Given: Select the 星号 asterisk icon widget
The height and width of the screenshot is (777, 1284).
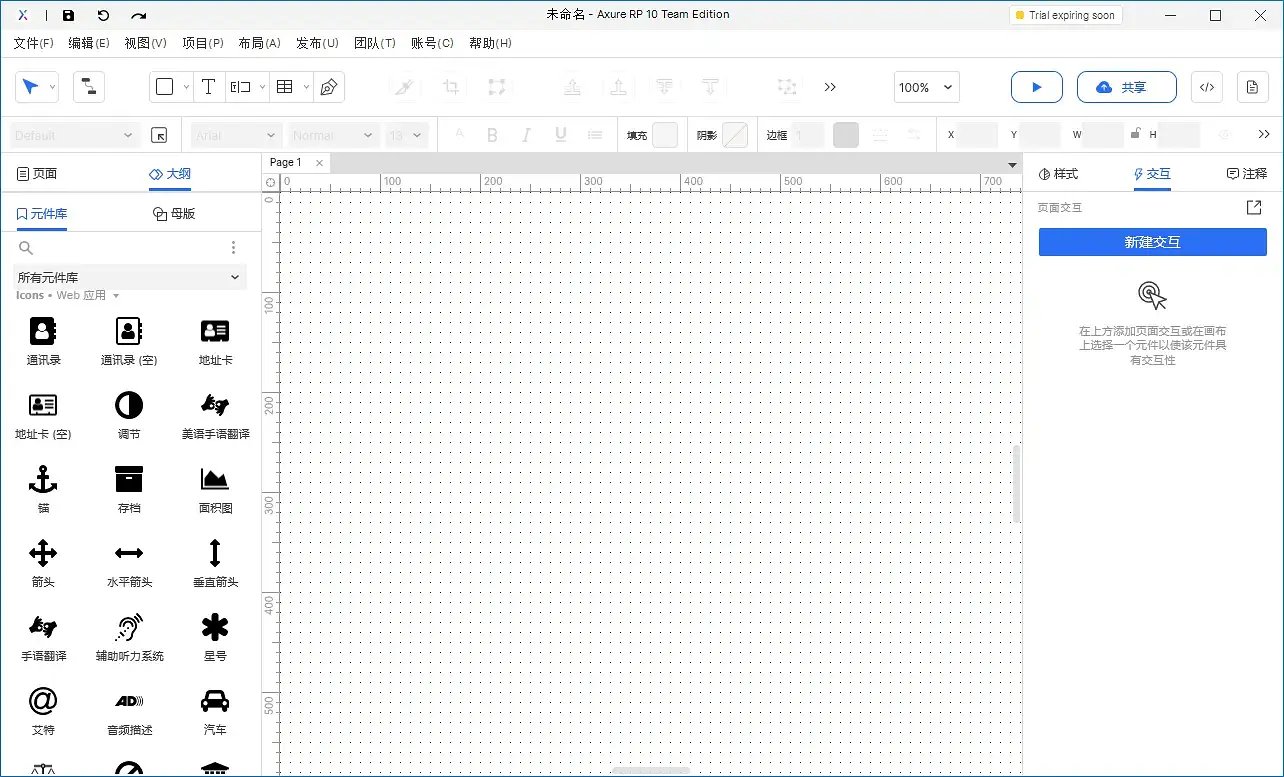Looking at the screenshot, I should 214,627.
